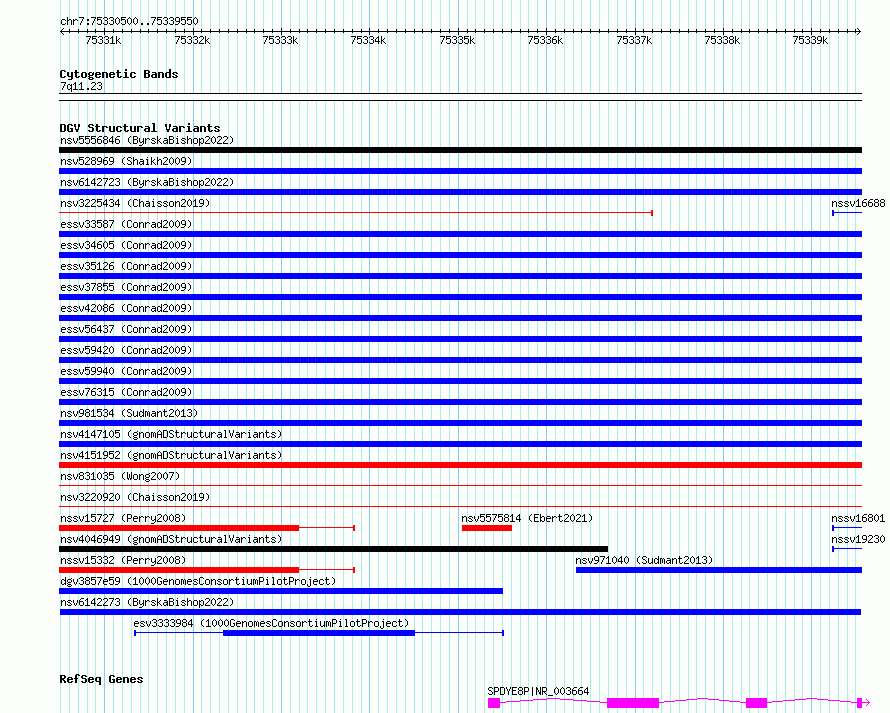Click the nssv19230 label

(x=858, y=539)
